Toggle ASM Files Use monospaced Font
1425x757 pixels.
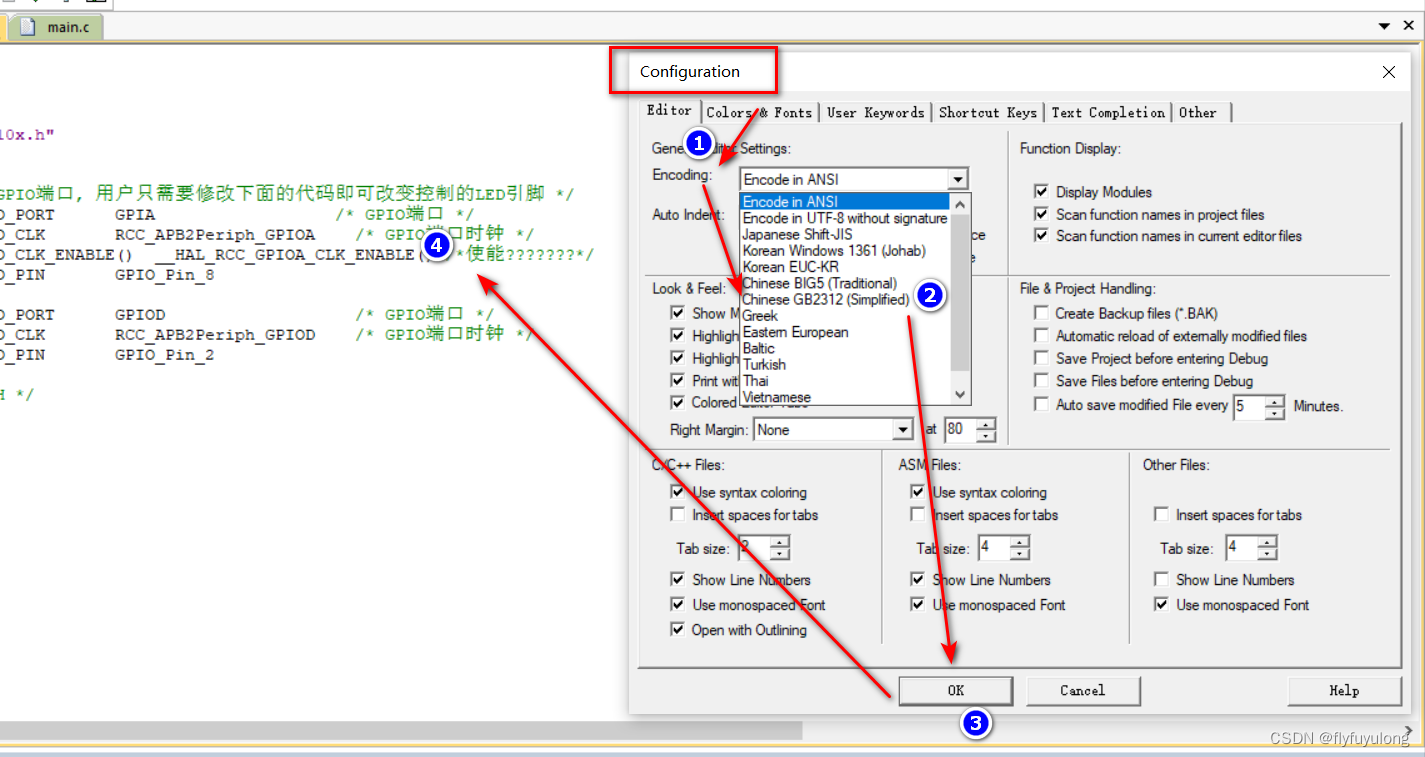[x=918, y=605]
